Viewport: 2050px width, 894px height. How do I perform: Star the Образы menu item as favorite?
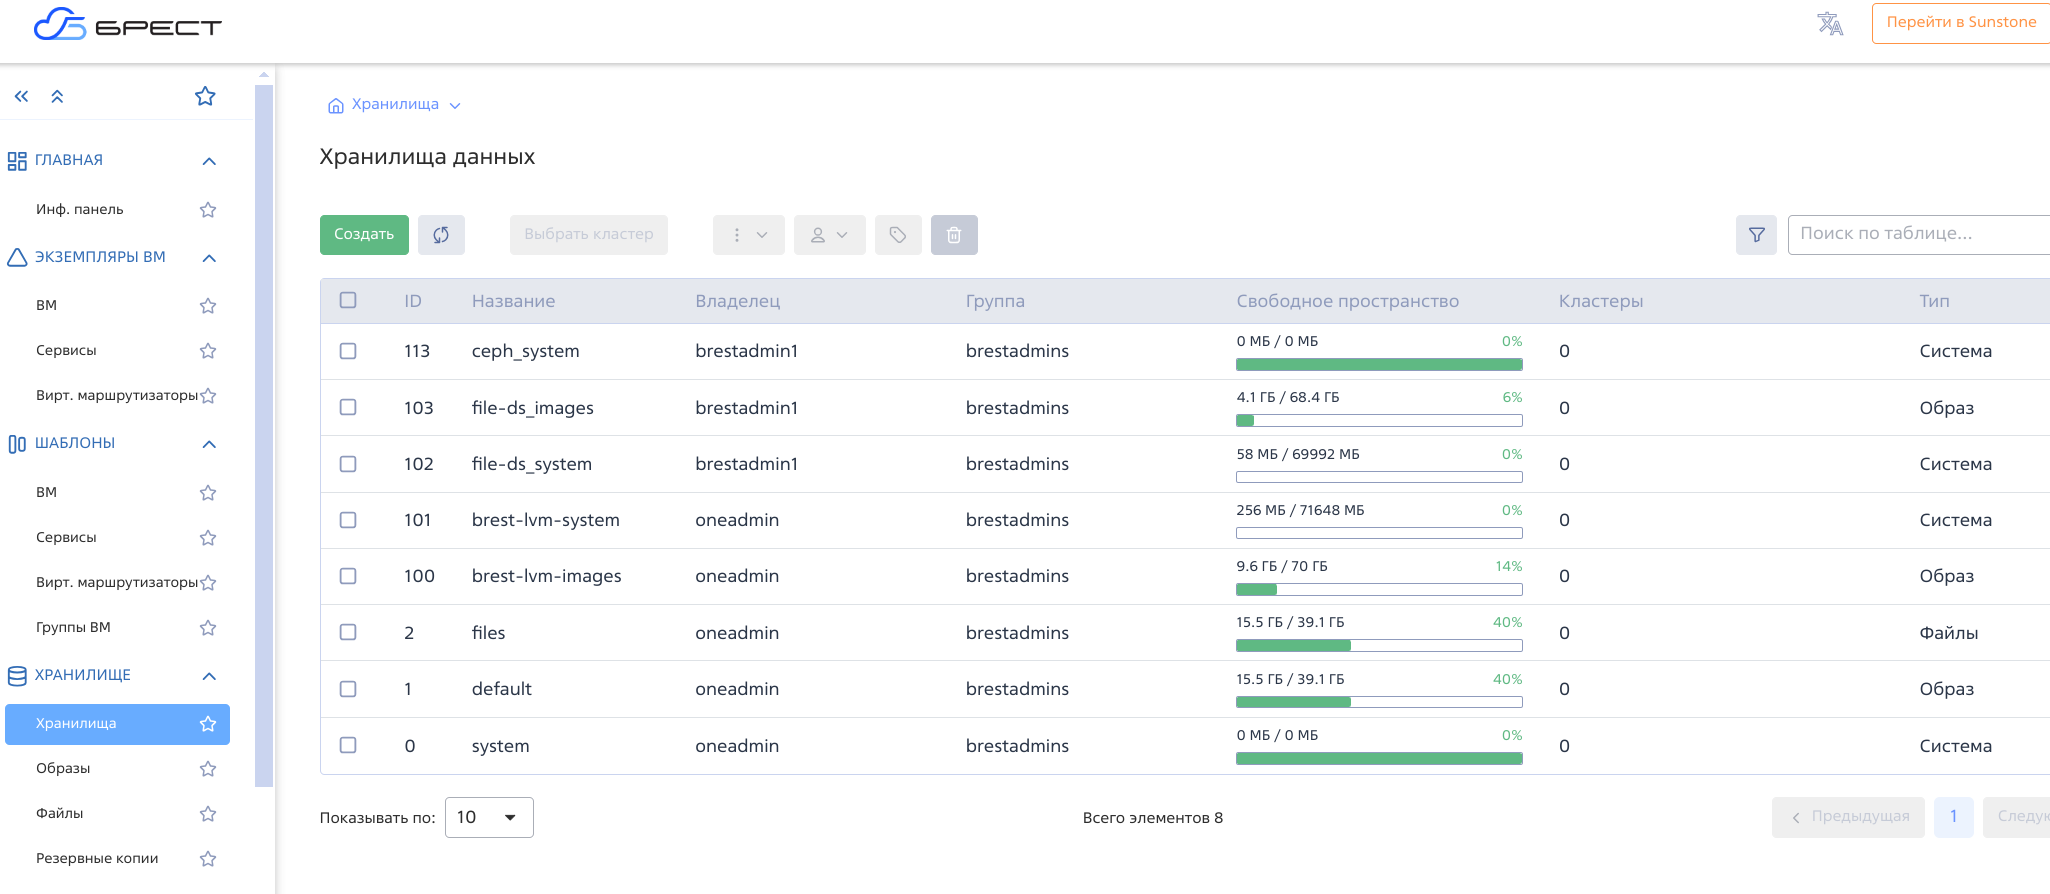point(208,769)
